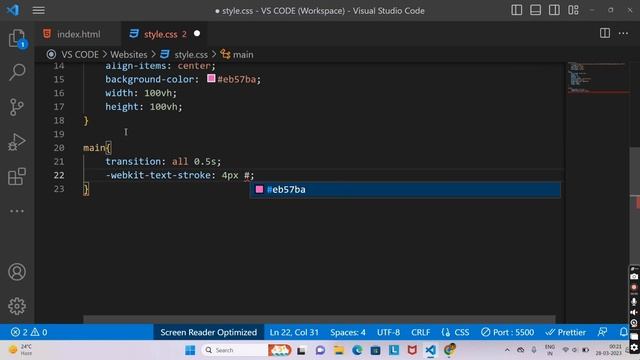Click the unsaved dot on style.css tab
Screen dimensions: 640x360
pos(197,33)
